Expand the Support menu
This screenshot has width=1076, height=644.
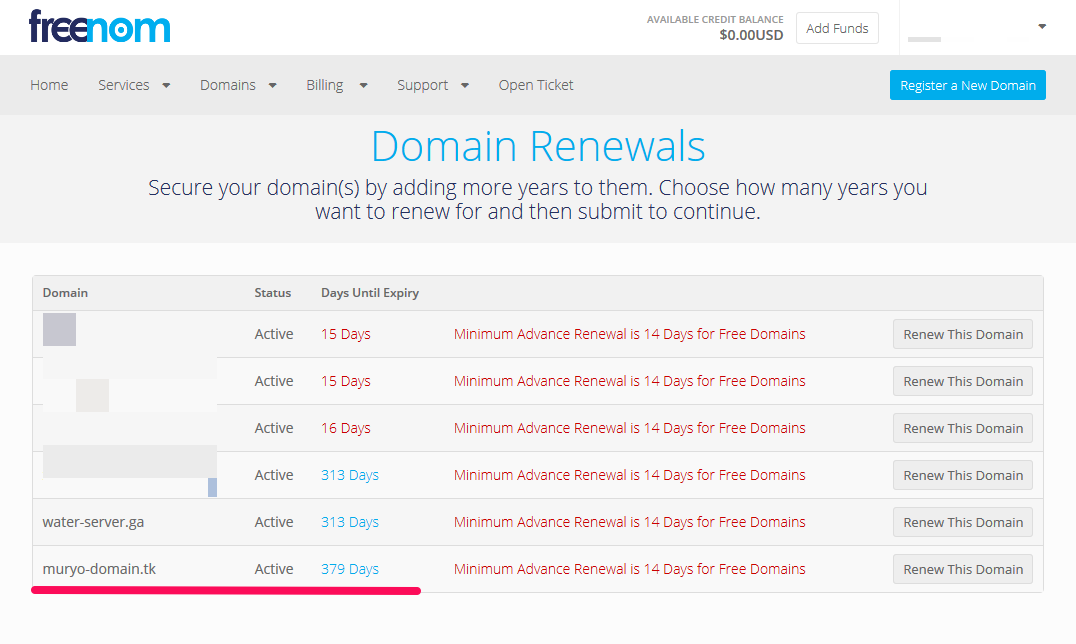coord(433,85)
